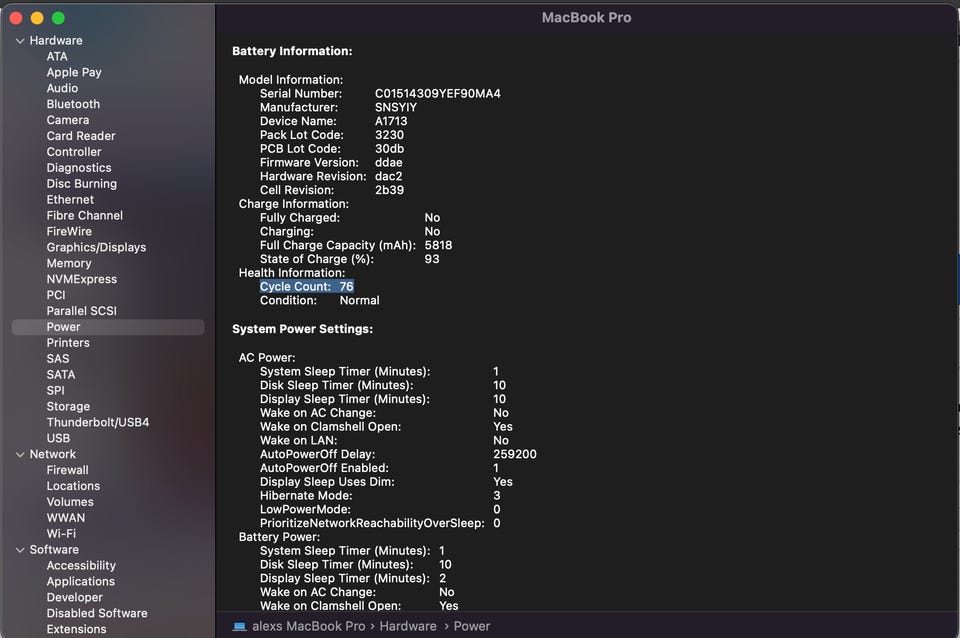The width and height of the screenshot is (960, 638).
Task: Select PCI in the sidebar
Action: [56, 295]
